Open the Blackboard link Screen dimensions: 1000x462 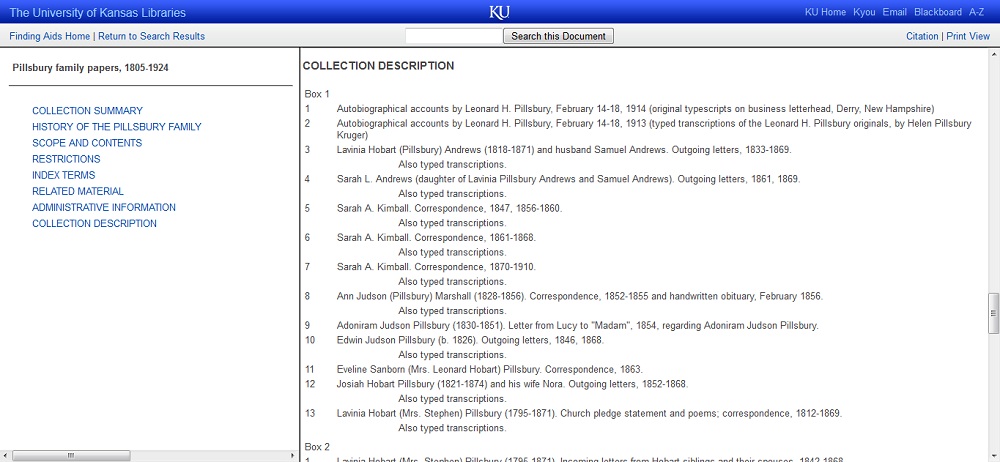938,12
